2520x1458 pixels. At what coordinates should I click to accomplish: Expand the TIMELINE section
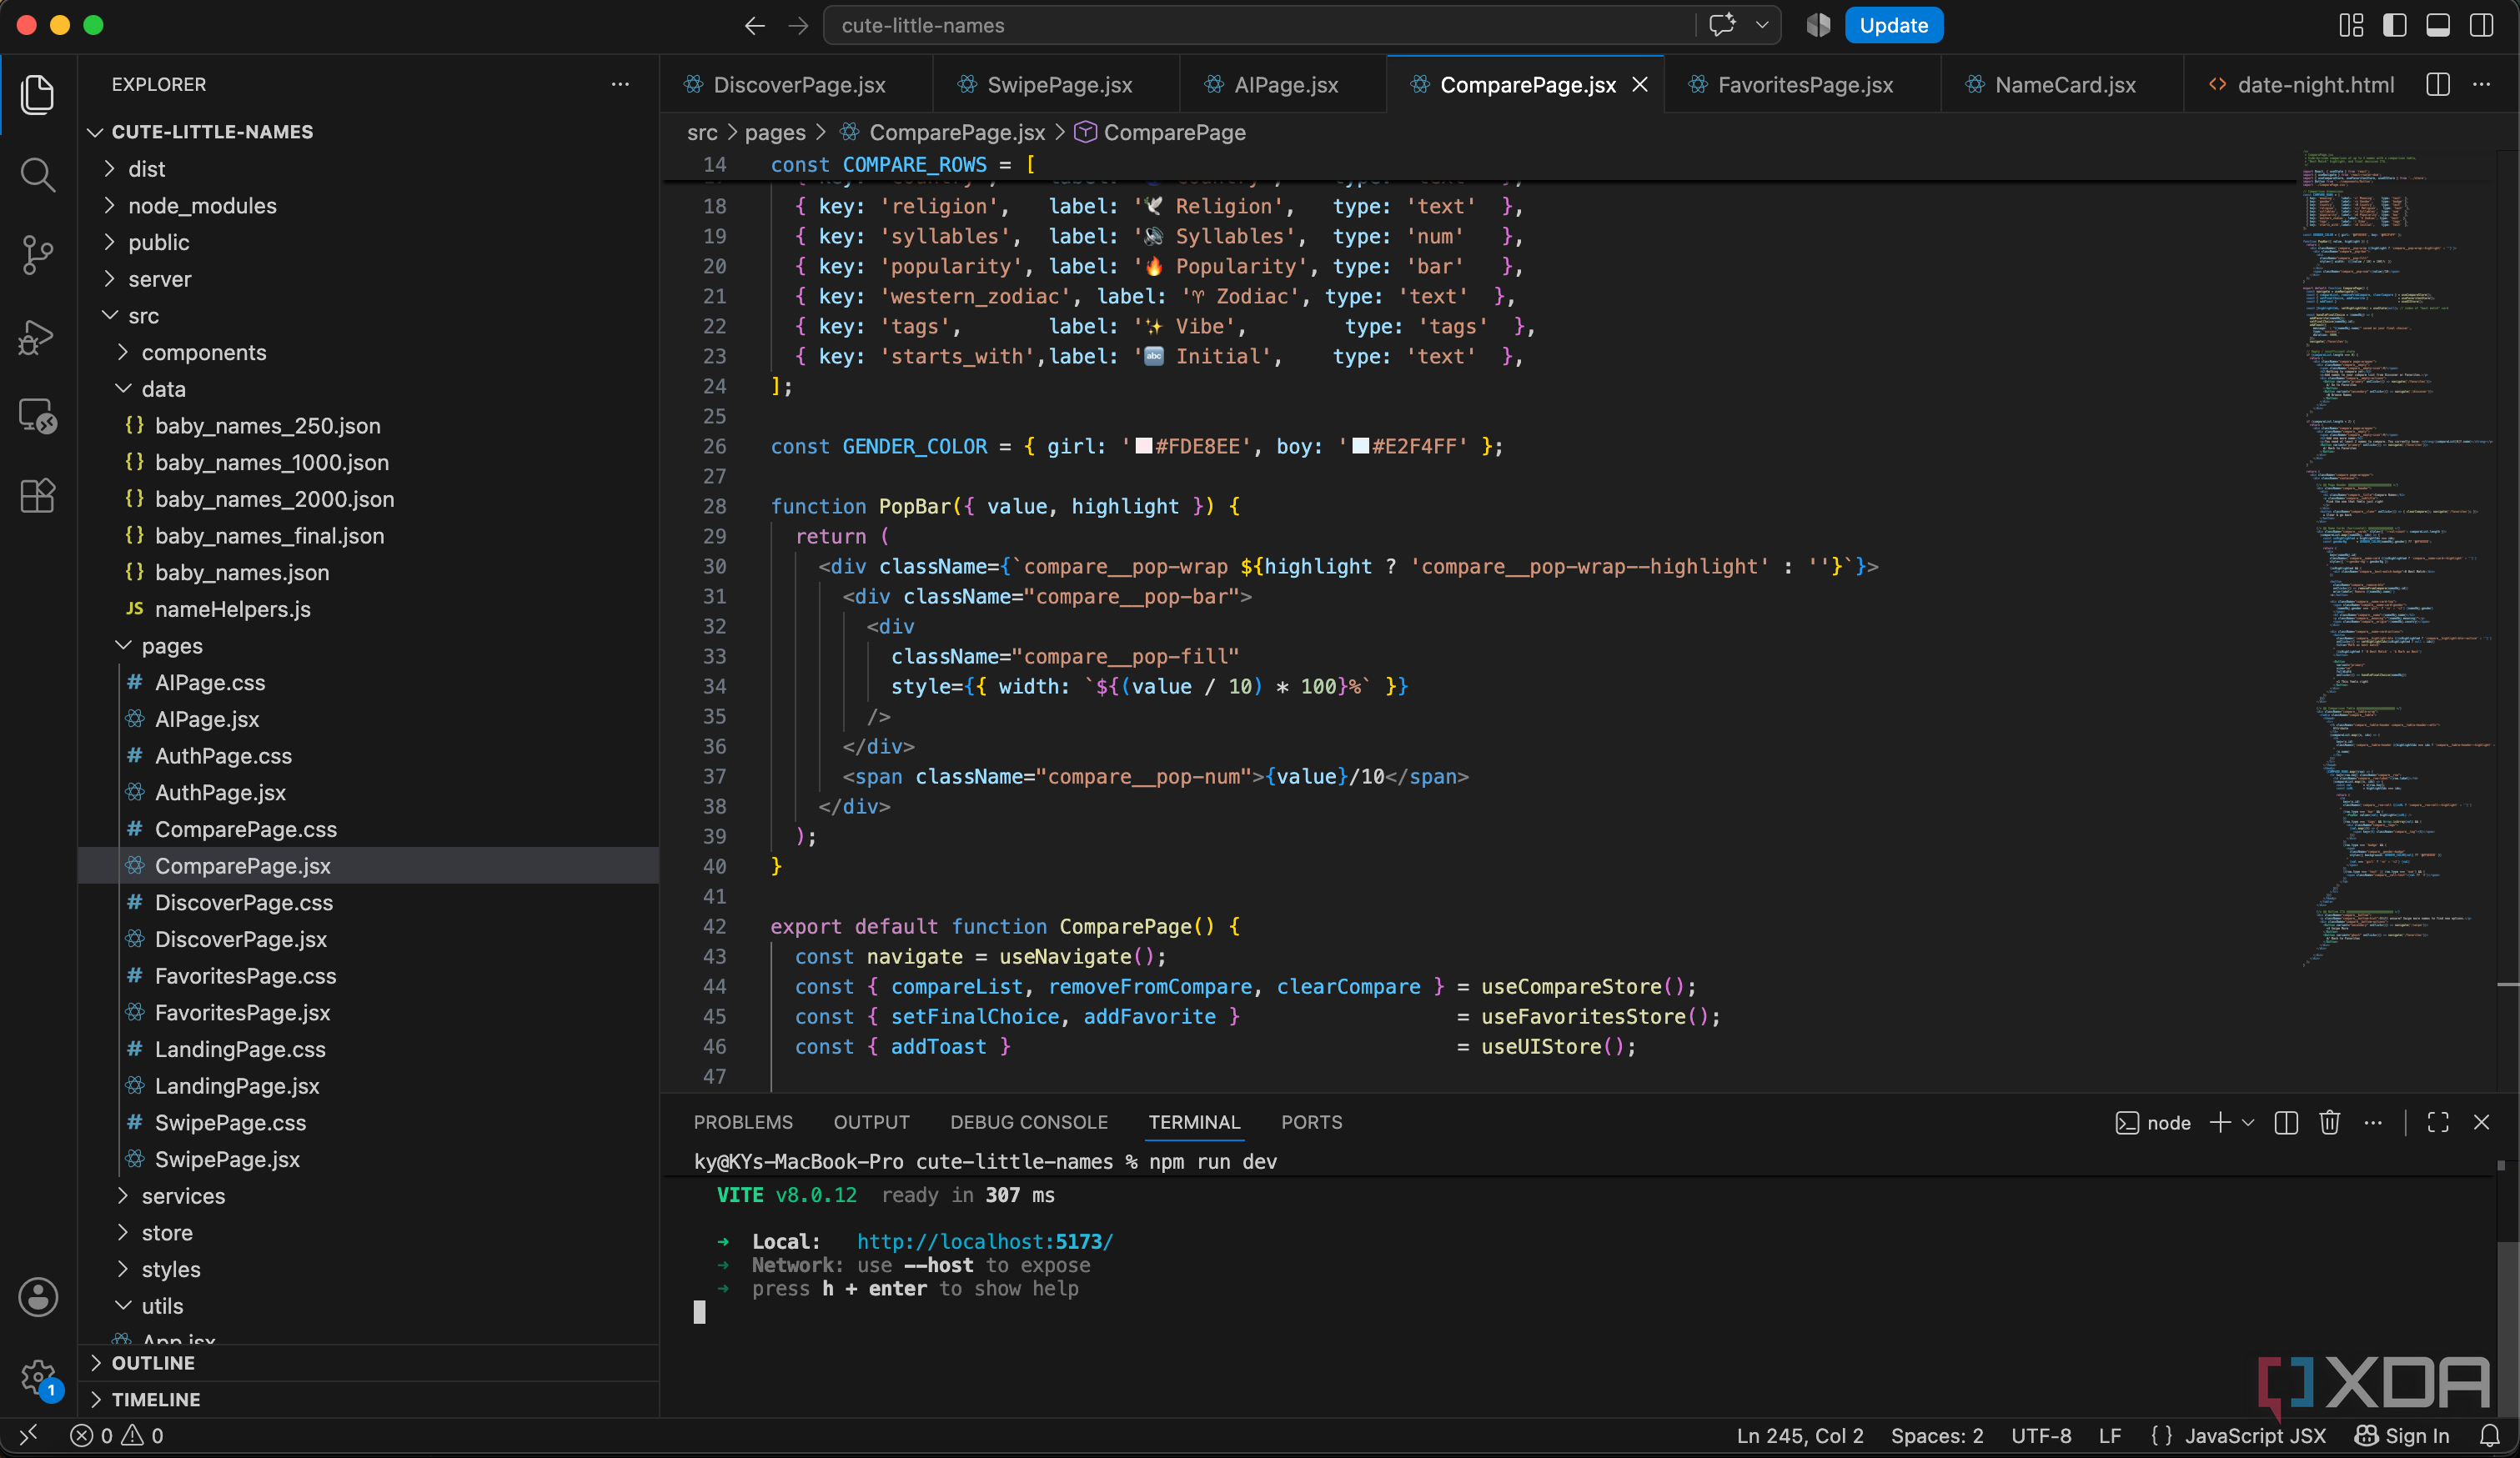(368, 1399)
